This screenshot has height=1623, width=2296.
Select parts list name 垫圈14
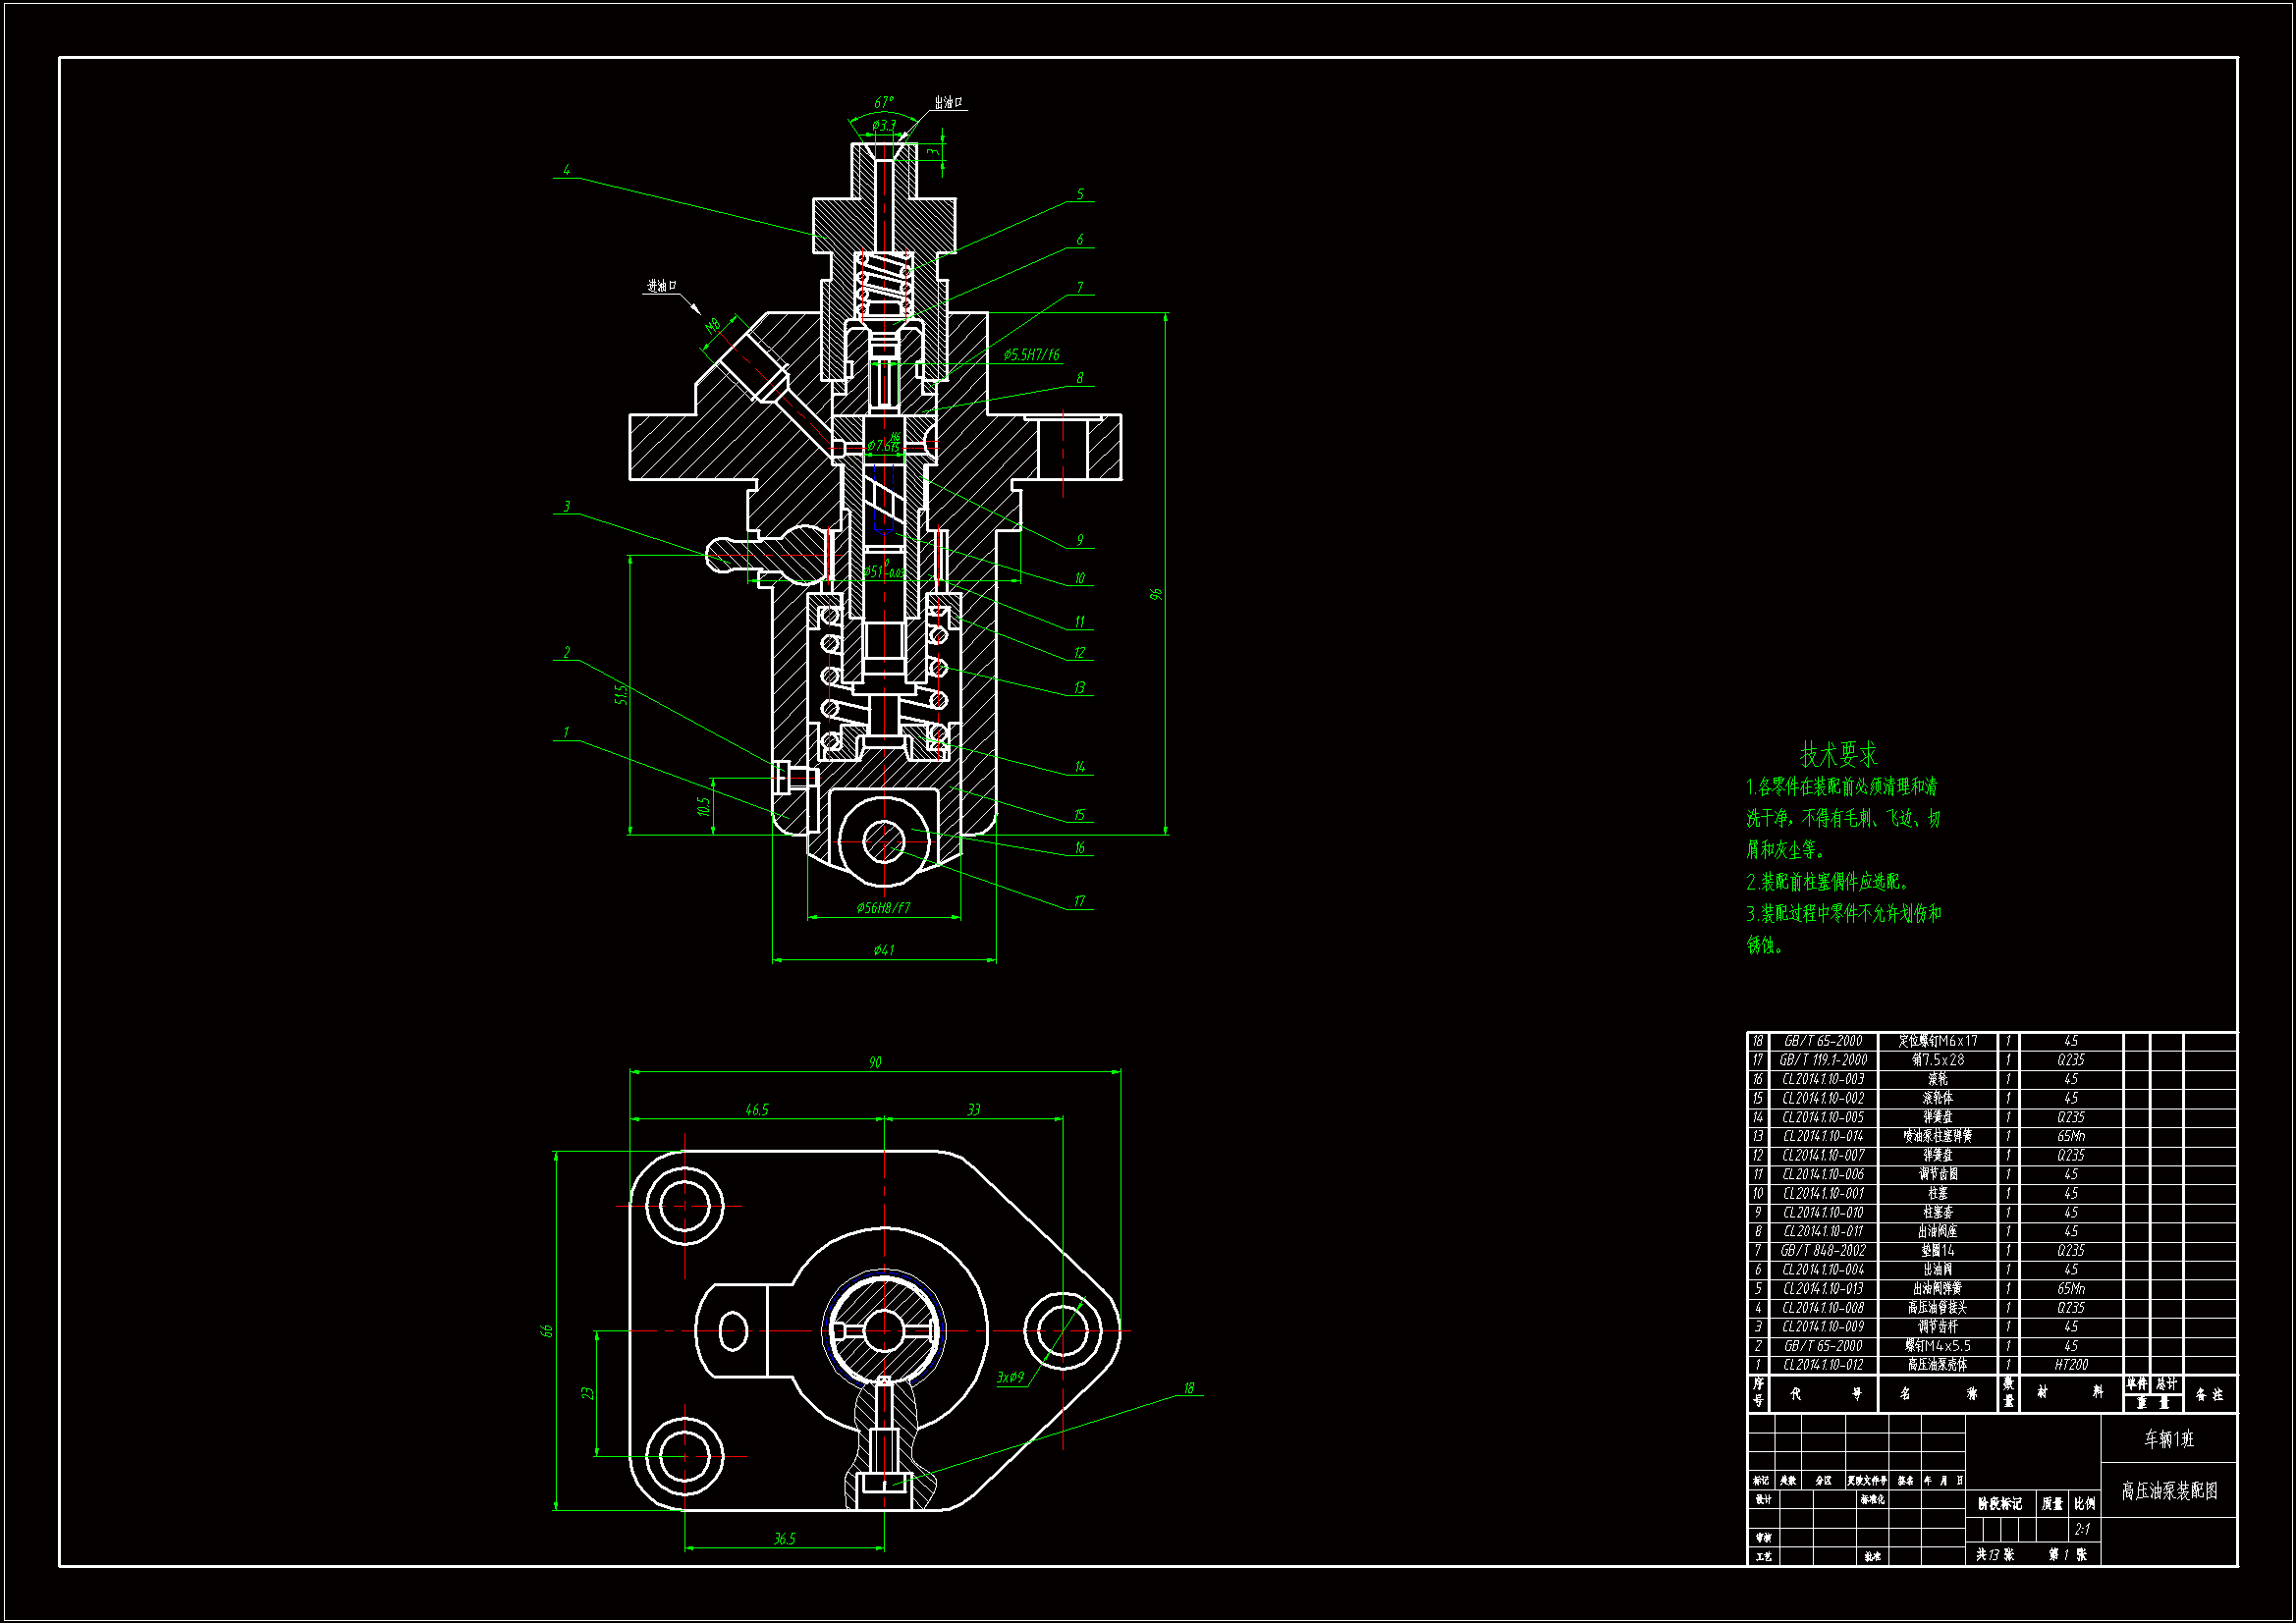coord(1937,1250)
